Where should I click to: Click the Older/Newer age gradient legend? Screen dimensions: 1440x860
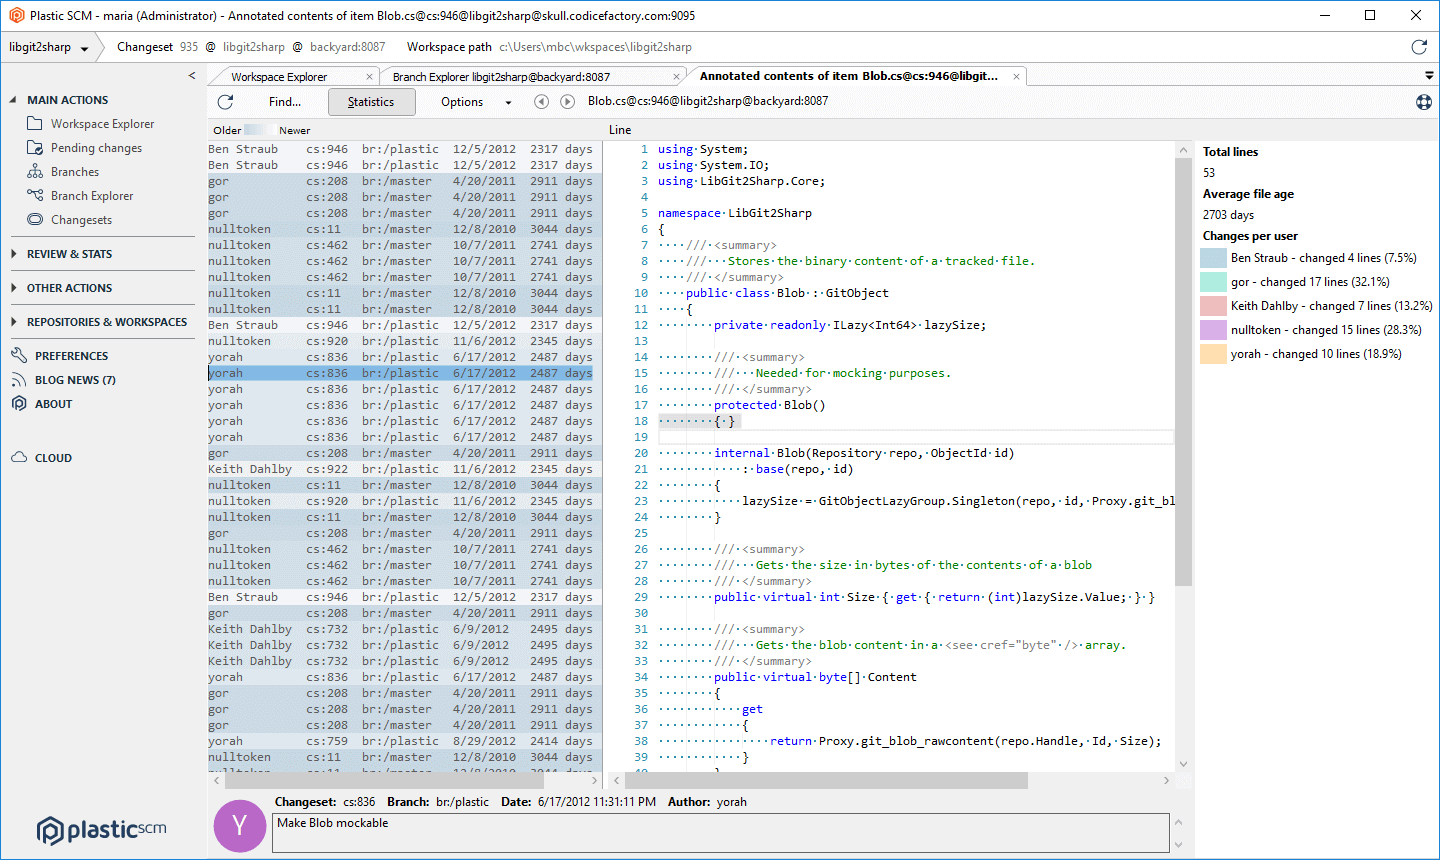(260, 130)
